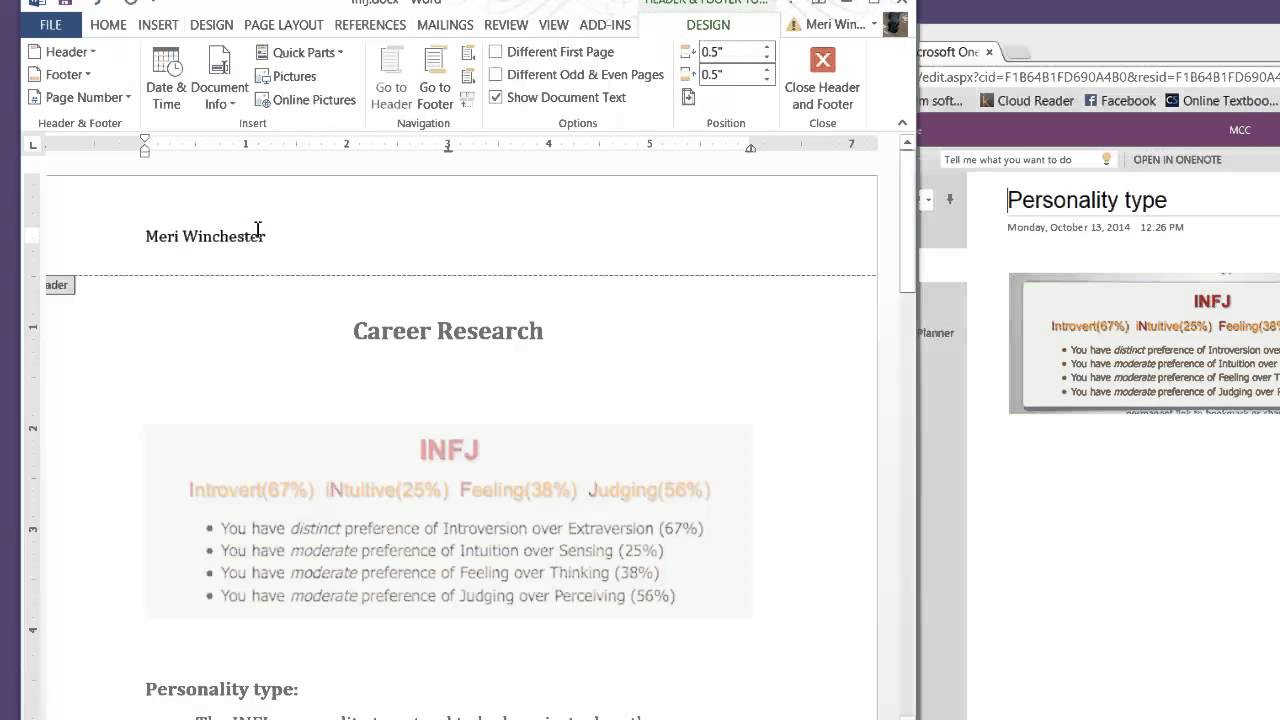Click OPEN IN ONENOTE button

pos(1177,160)
